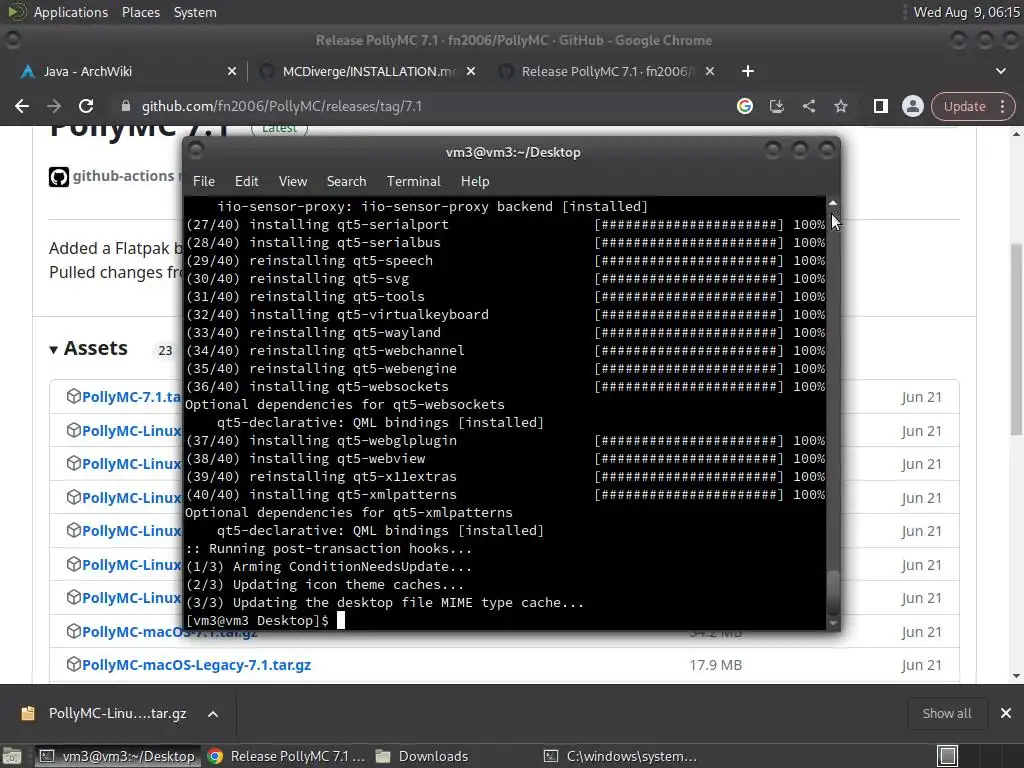Screen dimensions: 1024x768
Task: Switch to C:\windows\system taskbar window
Action: tap(620, 756)
